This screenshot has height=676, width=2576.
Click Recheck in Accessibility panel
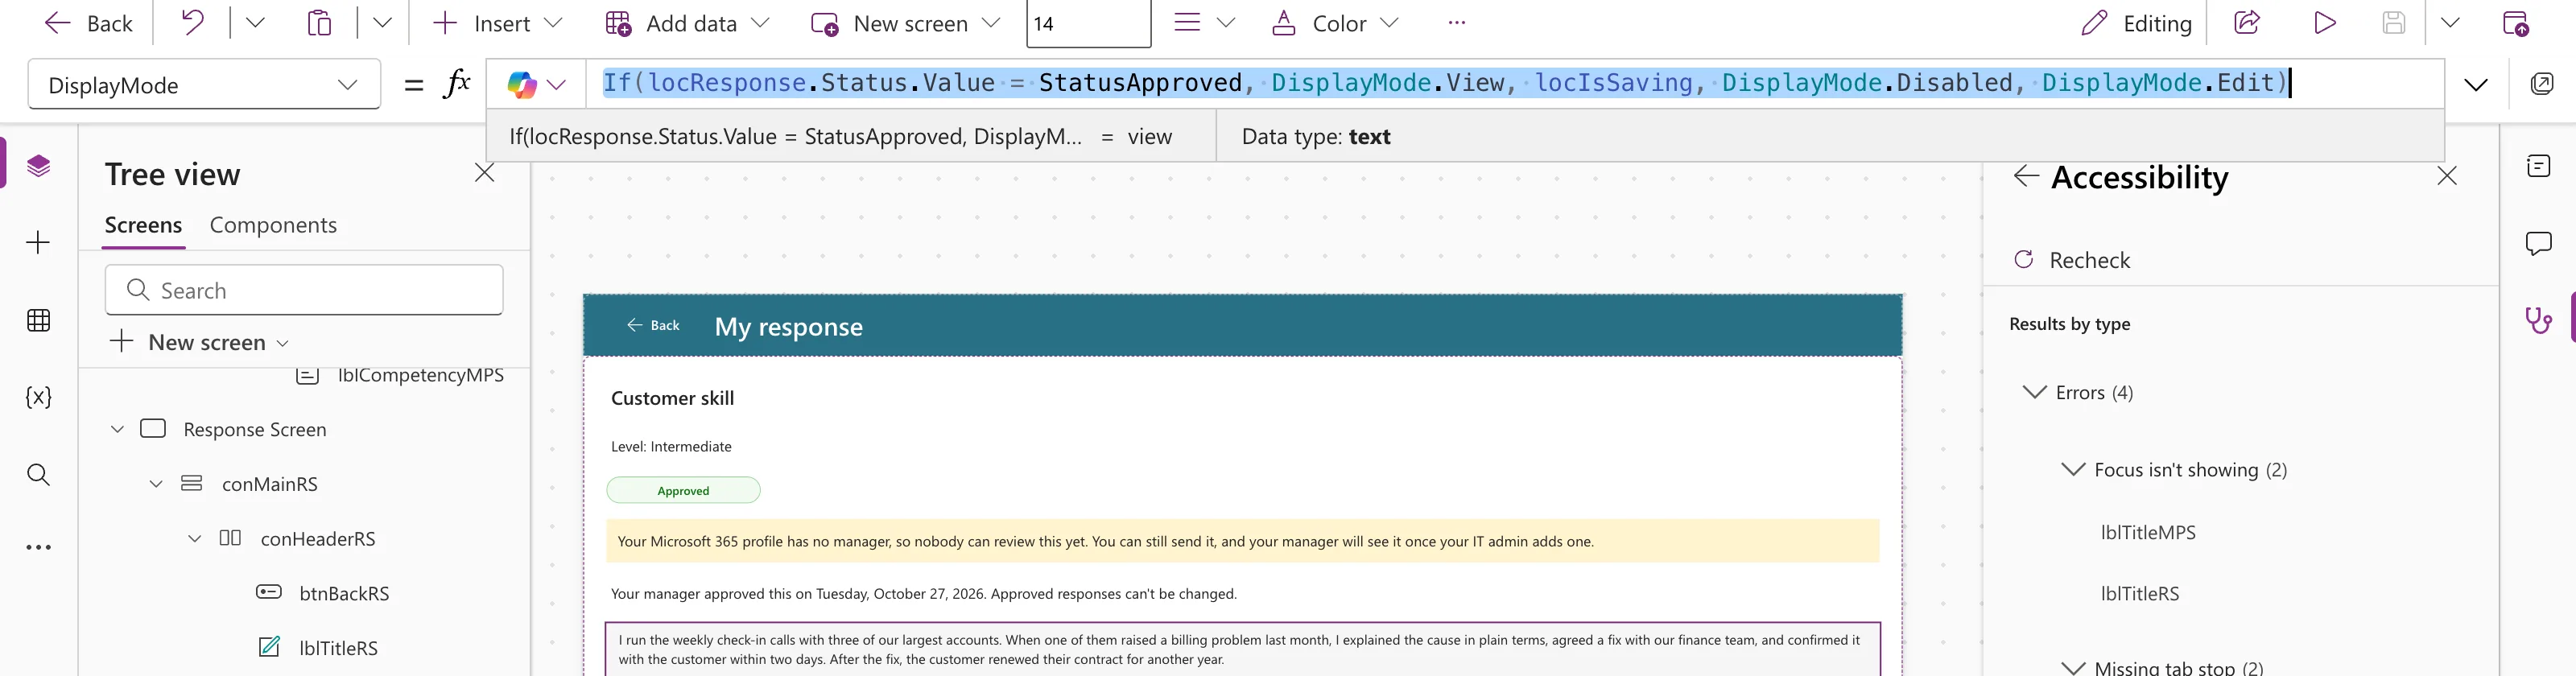2071,260
